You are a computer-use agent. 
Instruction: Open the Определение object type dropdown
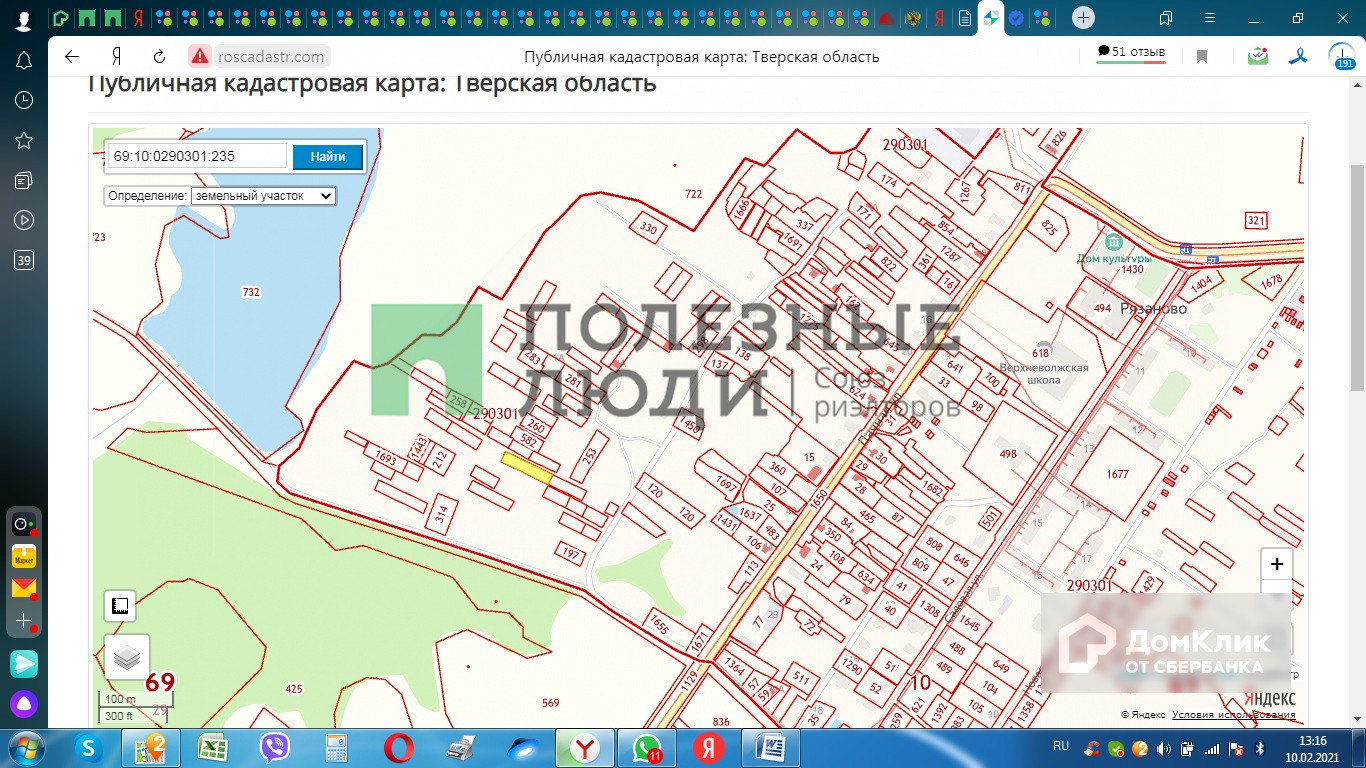click(263, 196)
